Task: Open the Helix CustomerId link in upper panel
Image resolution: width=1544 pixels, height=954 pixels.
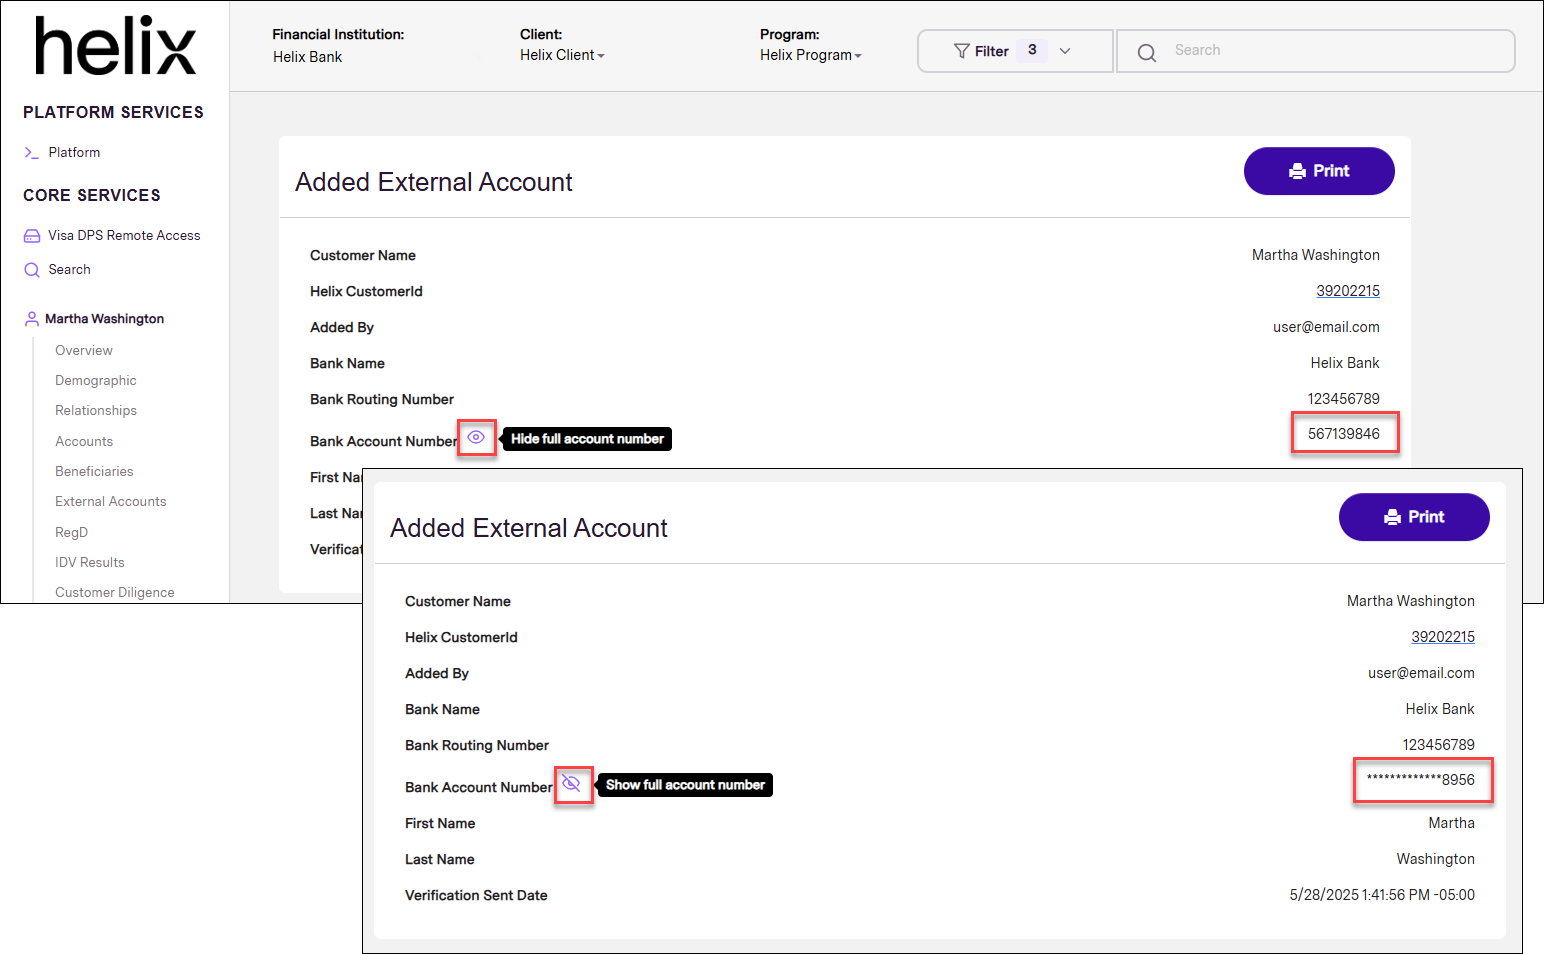Action: [1348, 291]
